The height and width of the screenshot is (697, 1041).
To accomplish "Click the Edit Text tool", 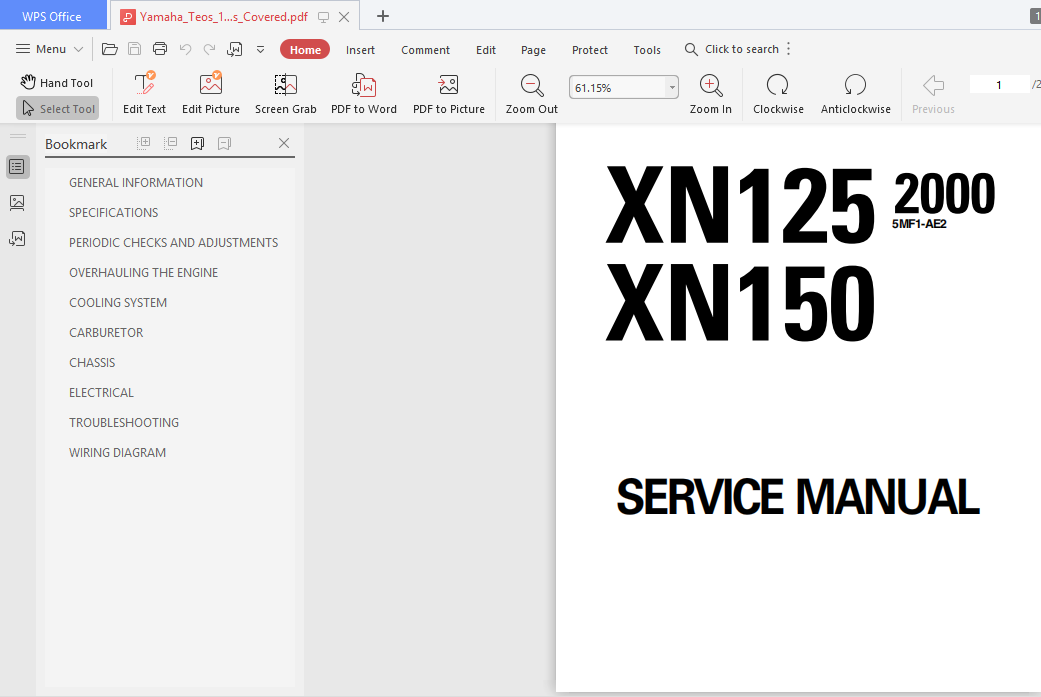I will tap(144, 94).
